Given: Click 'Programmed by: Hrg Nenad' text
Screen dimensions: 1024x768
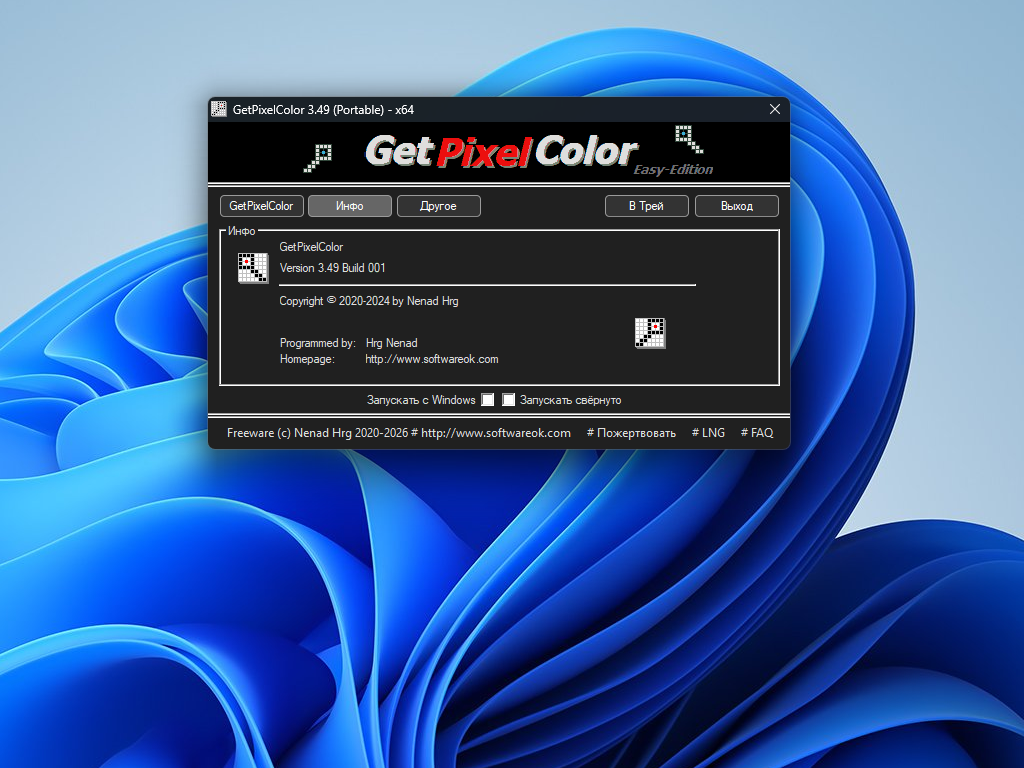Looking at the screenshot, I should [x=349, y=343].
